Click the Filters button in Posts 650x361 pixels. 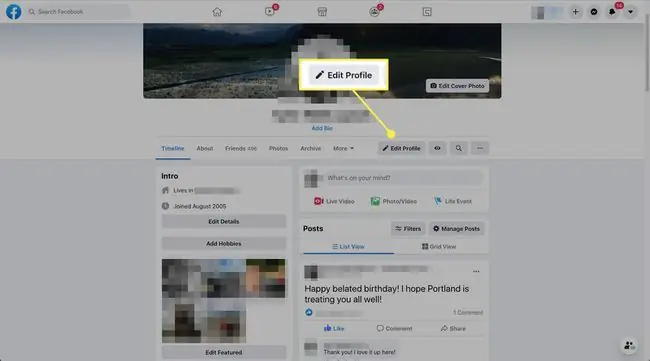point(408,228)
